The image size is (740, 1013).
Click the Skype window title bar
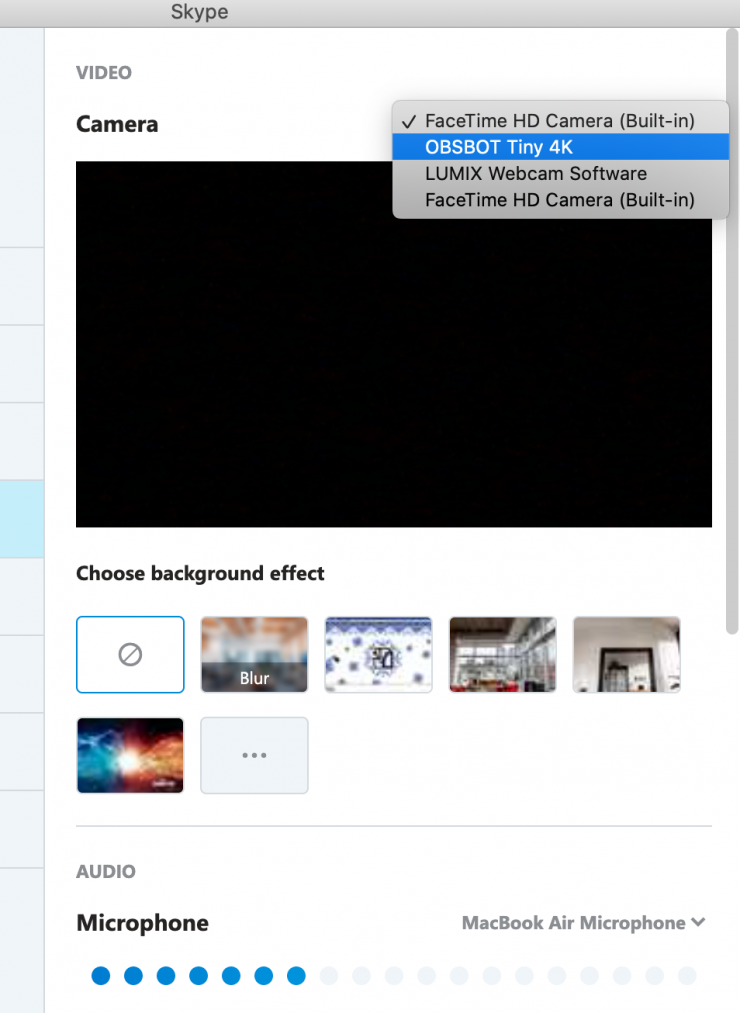coord(370,13)
